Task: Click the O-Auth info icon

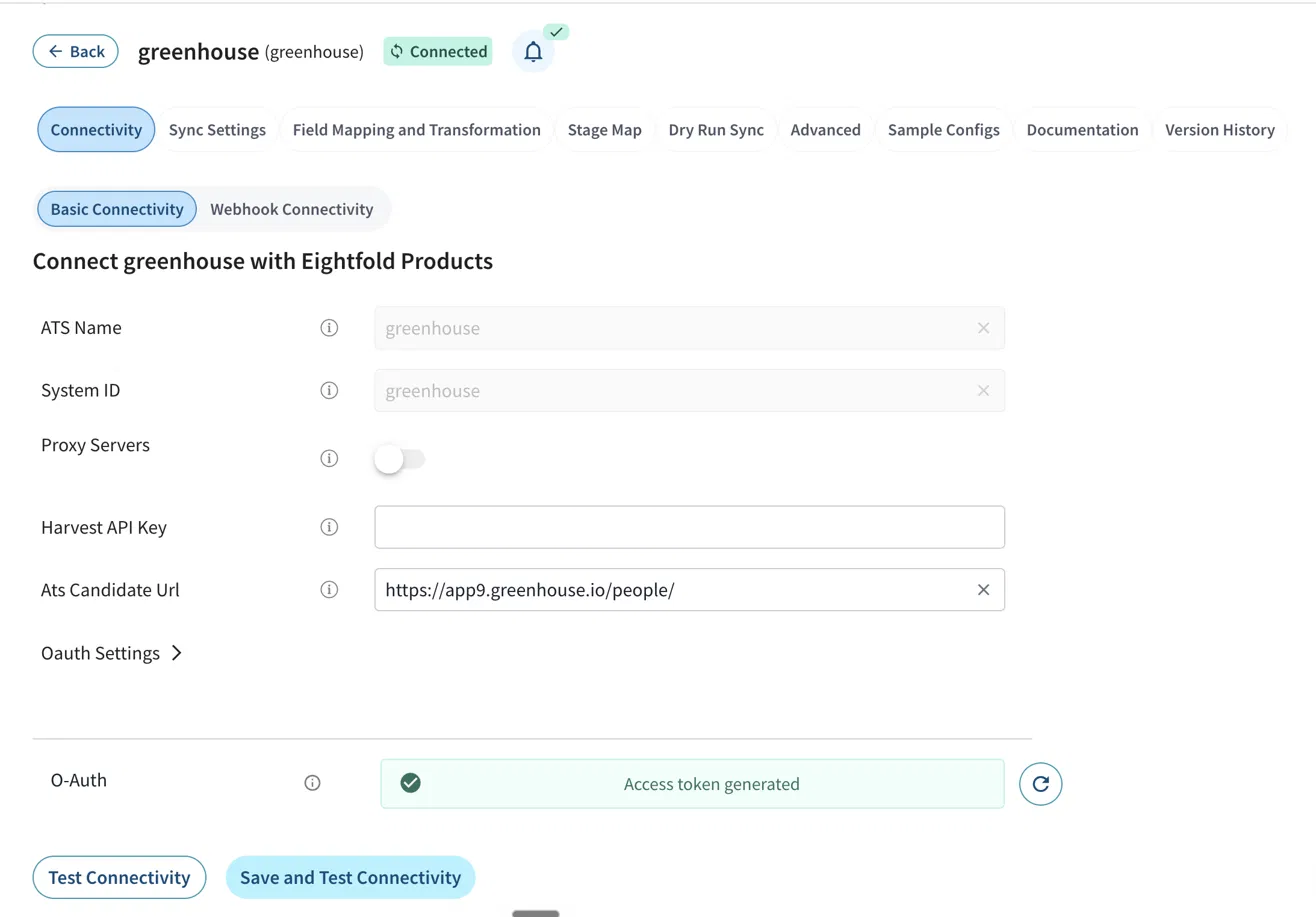Action: pyautogui.click(x=312, y=783)
